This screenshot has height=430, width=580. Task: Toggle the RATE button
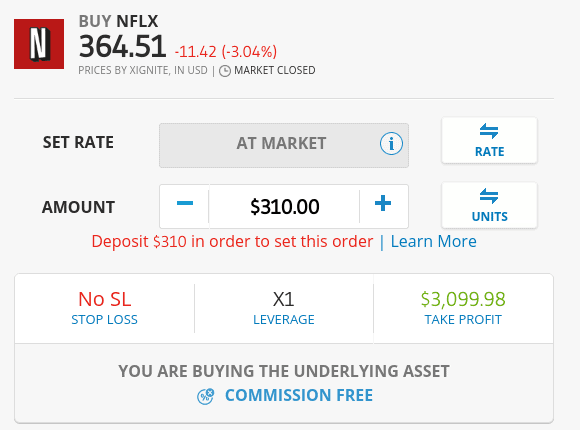pyautogui.click(x=489, y=140)
